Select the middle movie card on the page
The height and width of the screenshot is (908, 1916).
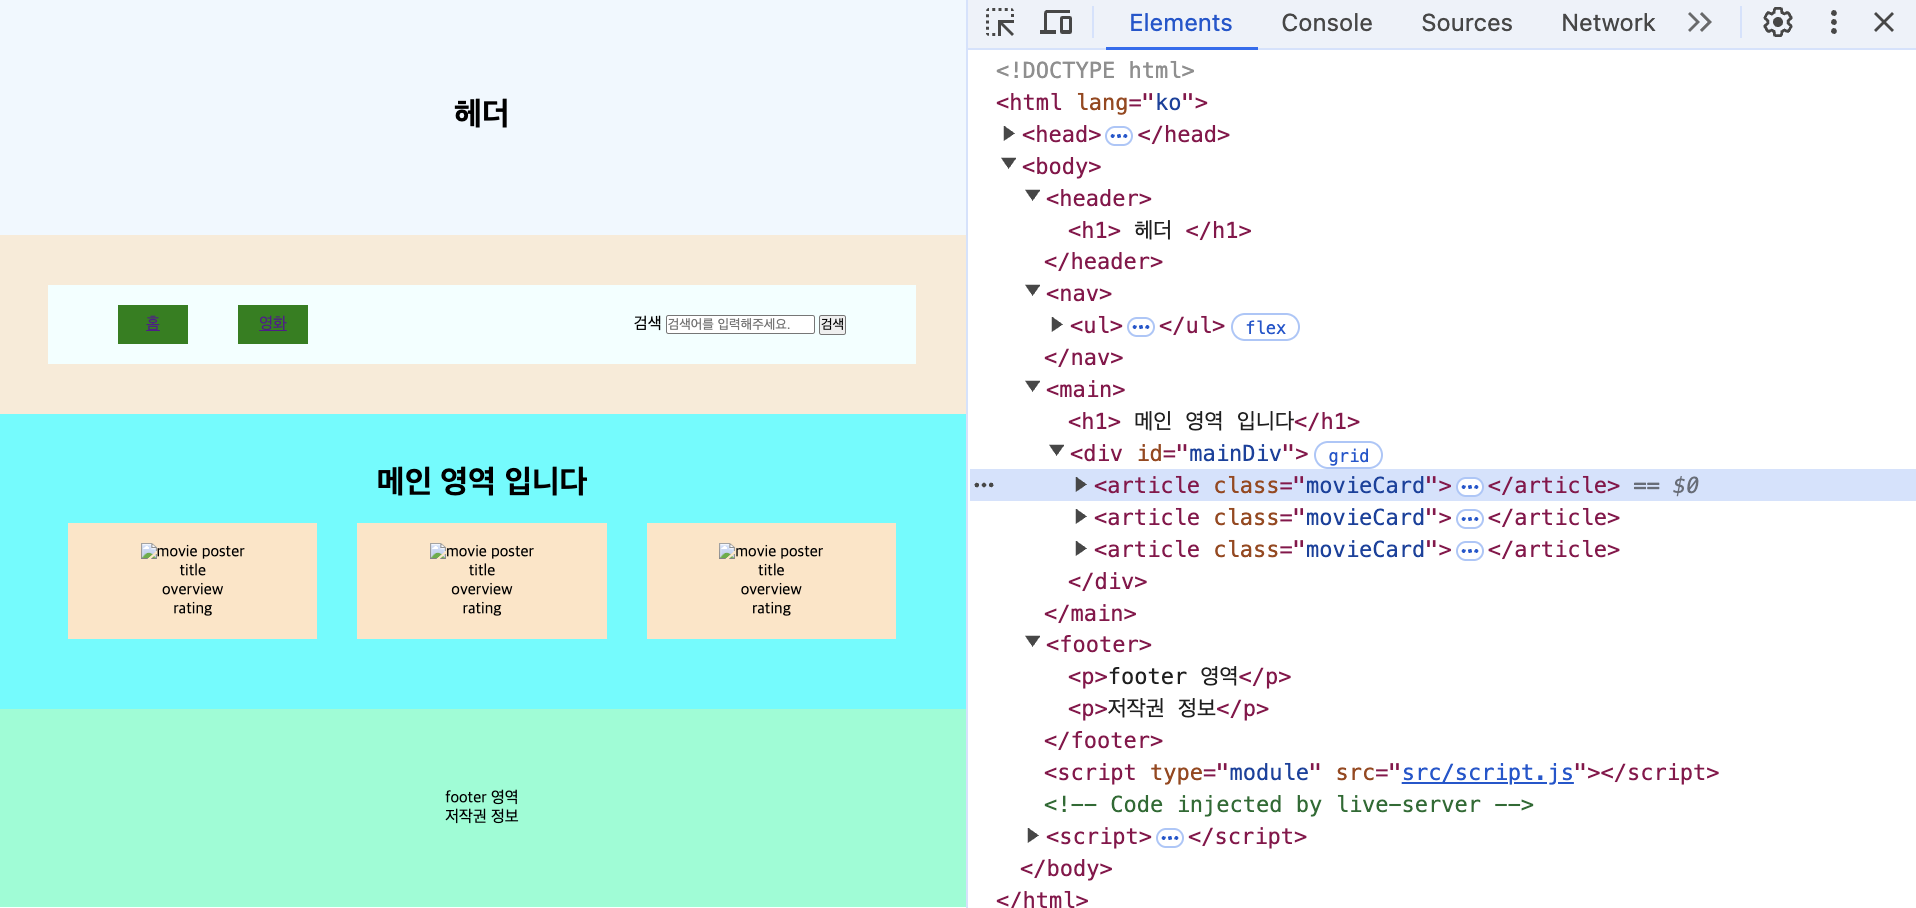[x=482, y=581]
